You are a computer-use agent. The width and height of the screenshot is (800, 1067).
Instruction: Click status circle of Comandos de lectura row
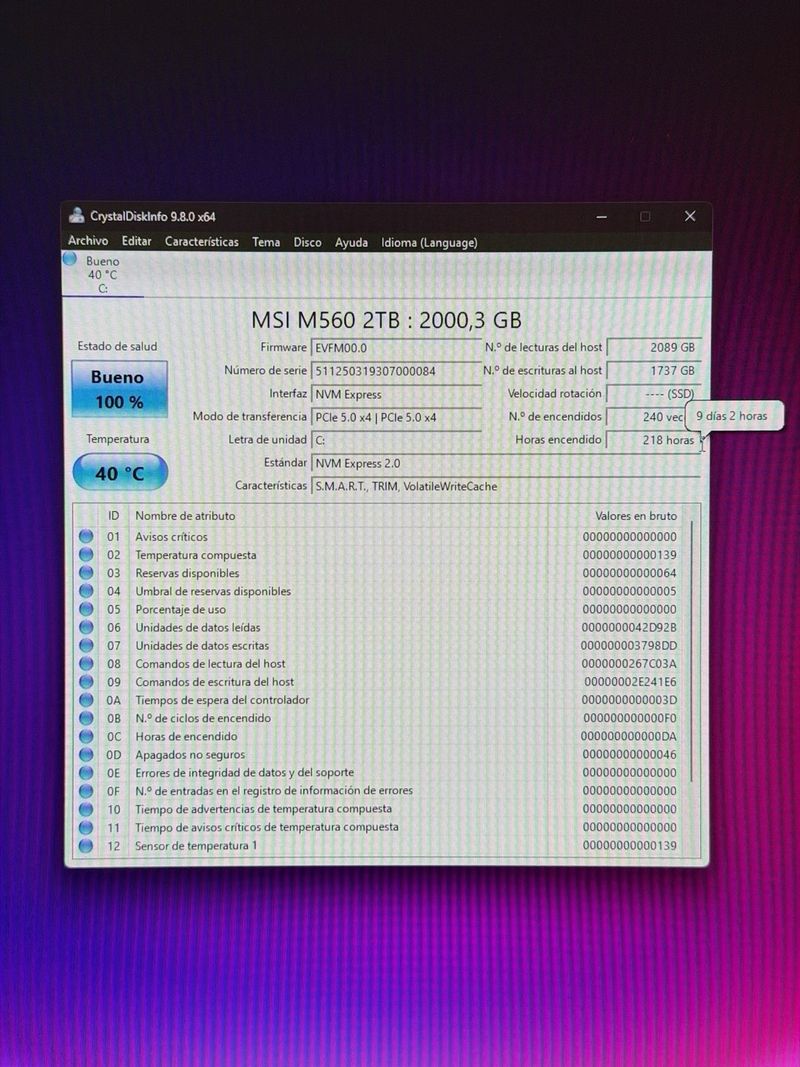[x=86, y=663]
